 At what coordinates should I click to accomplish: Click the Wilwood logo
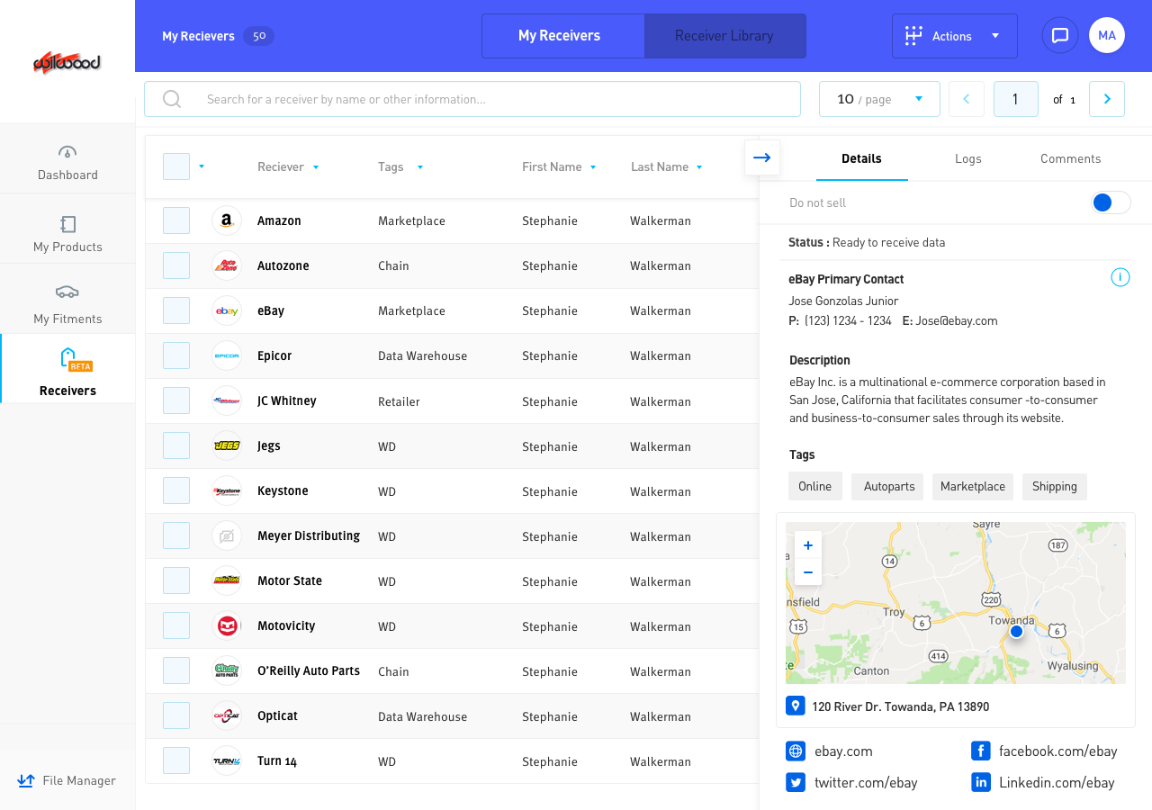tap(67, 62)
